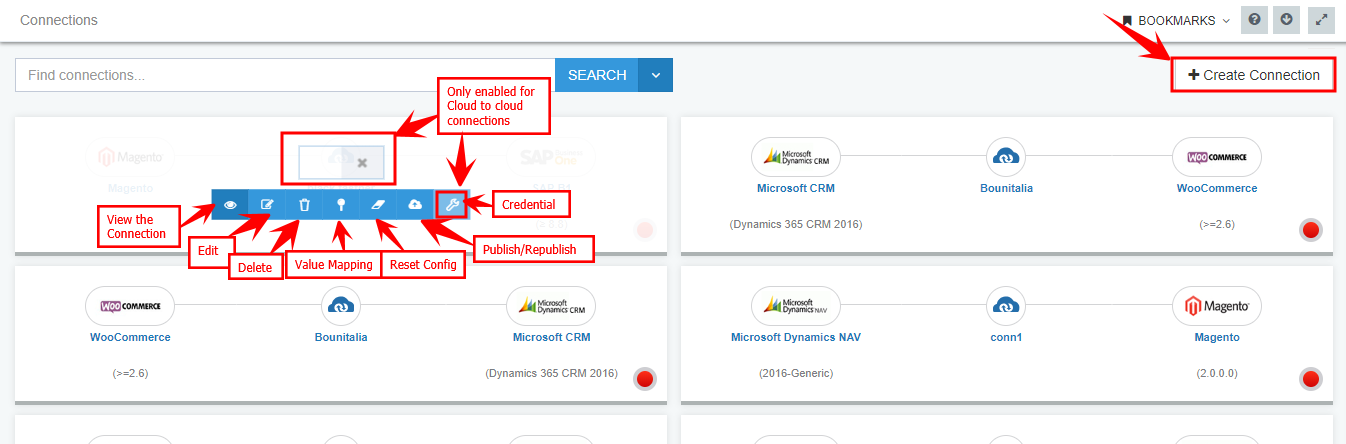Click the red status dot under the WooCommerce label in the Microsoft CRM-first card

(x=1311, y=230)
